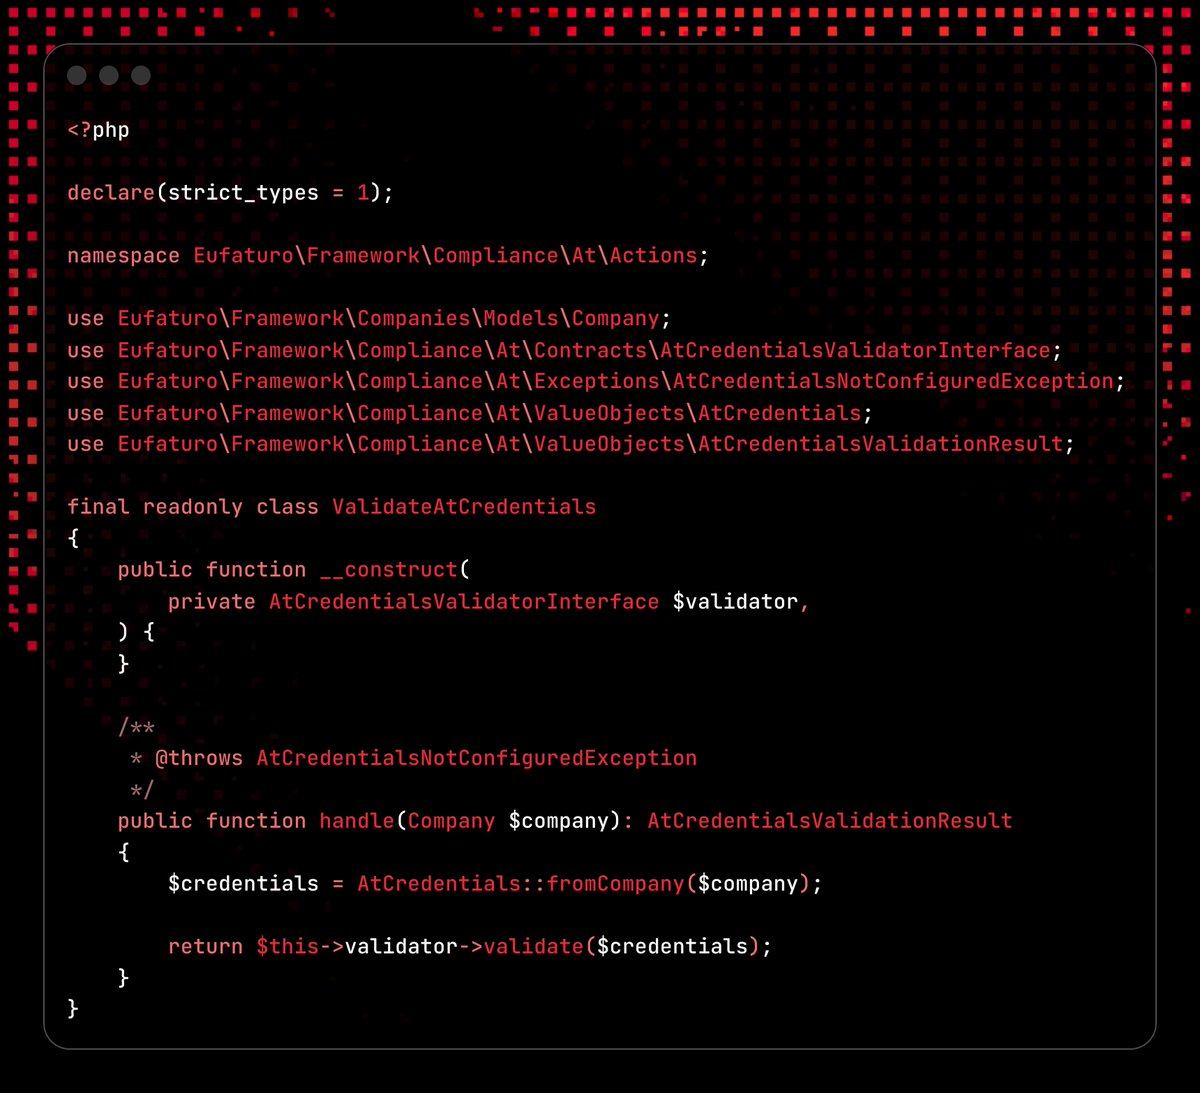Viewport: 1200px width, 1093px height.
Task: Click the 'final readonly class' keywords
Action: 192,507
